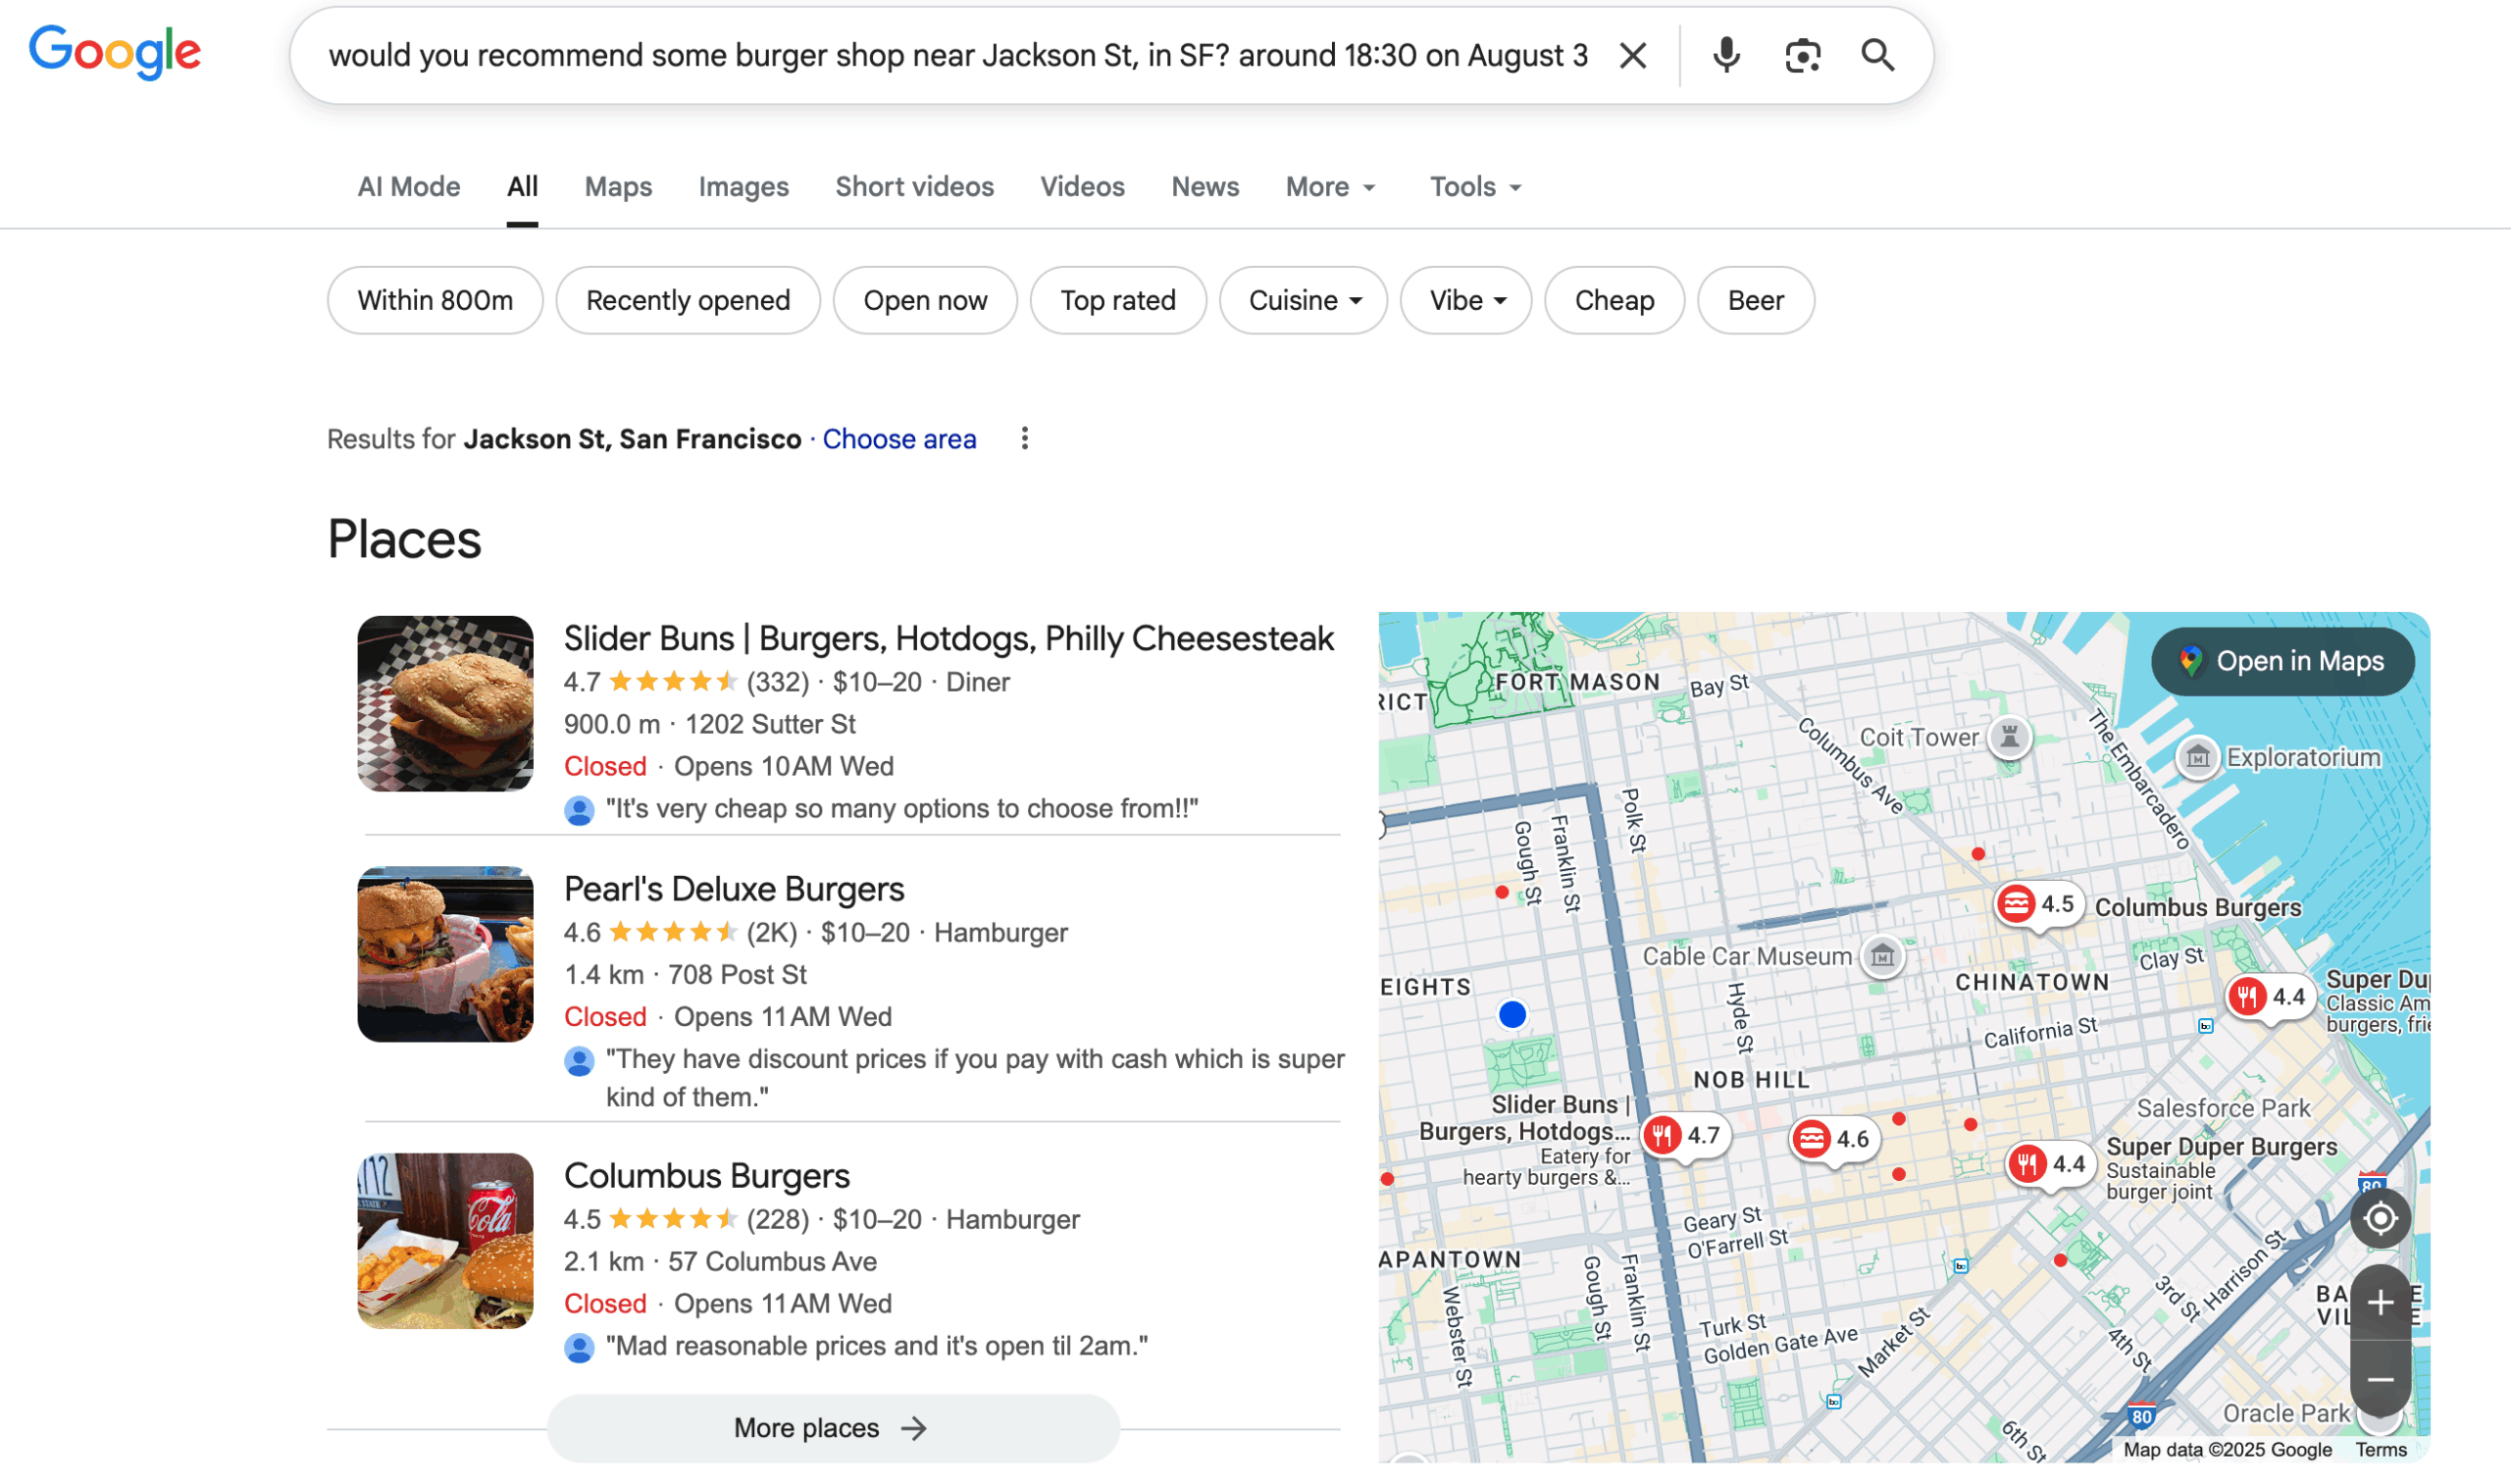Switch to the Videos tab

[x=1082, y=187]
